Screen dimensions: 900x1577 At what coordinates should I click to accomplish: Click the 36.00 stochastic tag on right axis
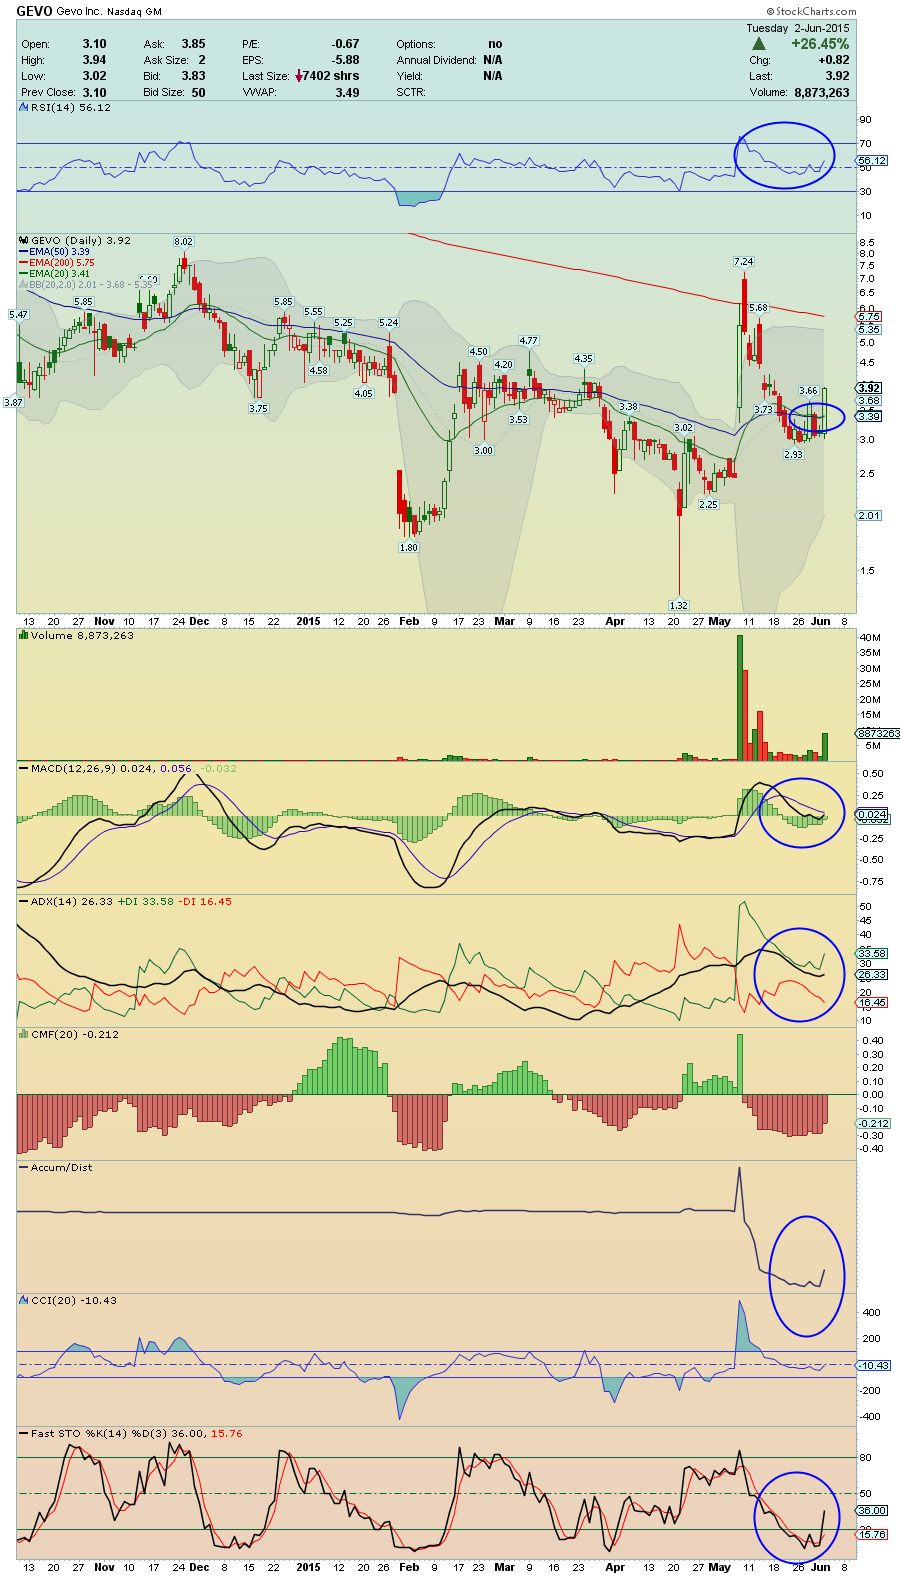tap(872, 1510)
